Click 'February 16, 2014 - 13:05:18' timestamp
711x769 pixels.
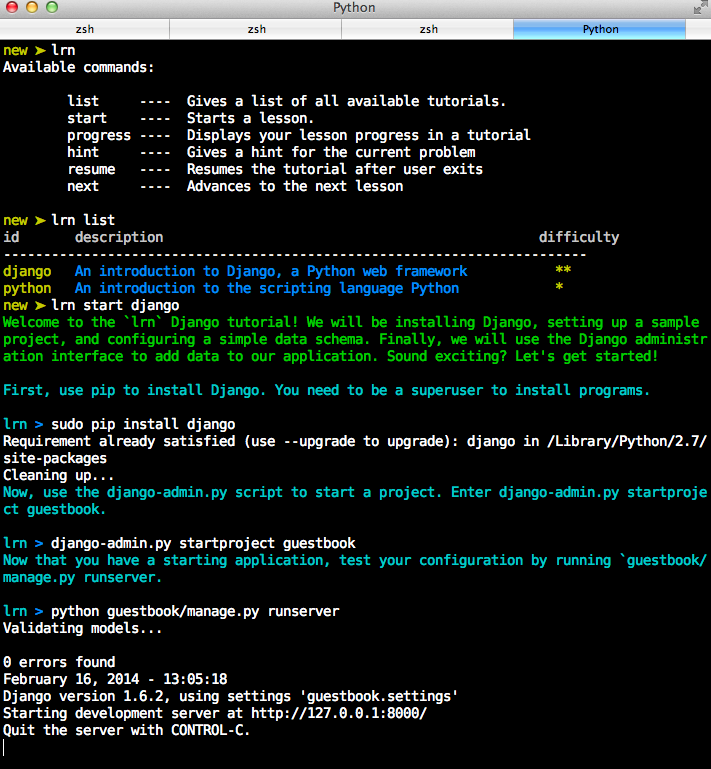pos(115,679)
